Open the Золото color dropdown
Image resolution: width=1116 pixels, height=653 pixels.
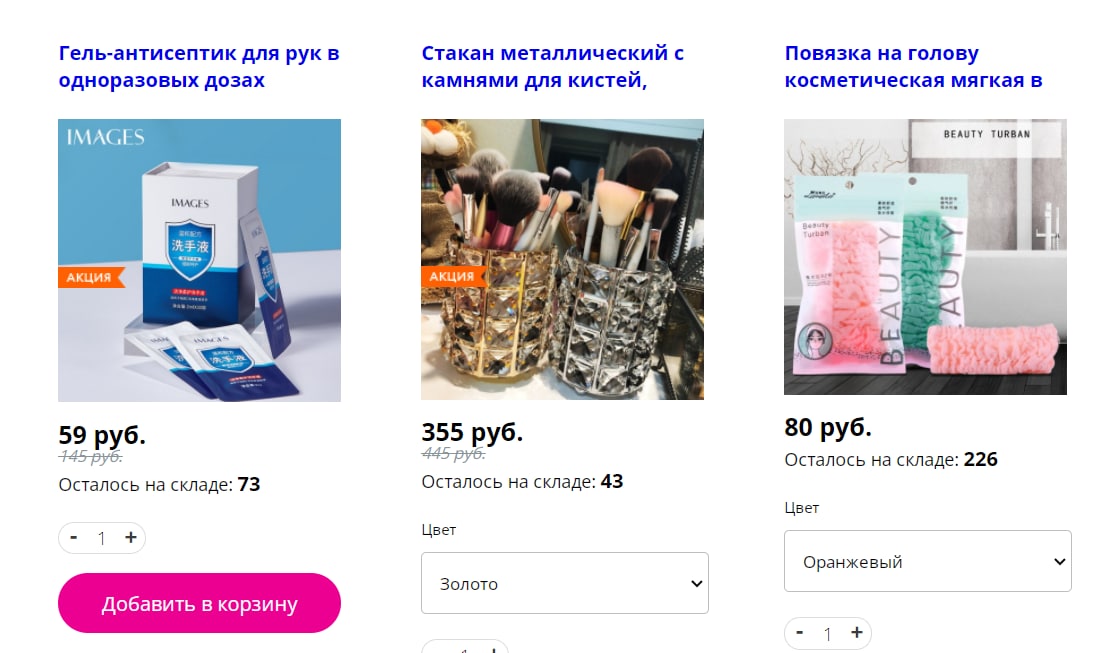[564, 583]
